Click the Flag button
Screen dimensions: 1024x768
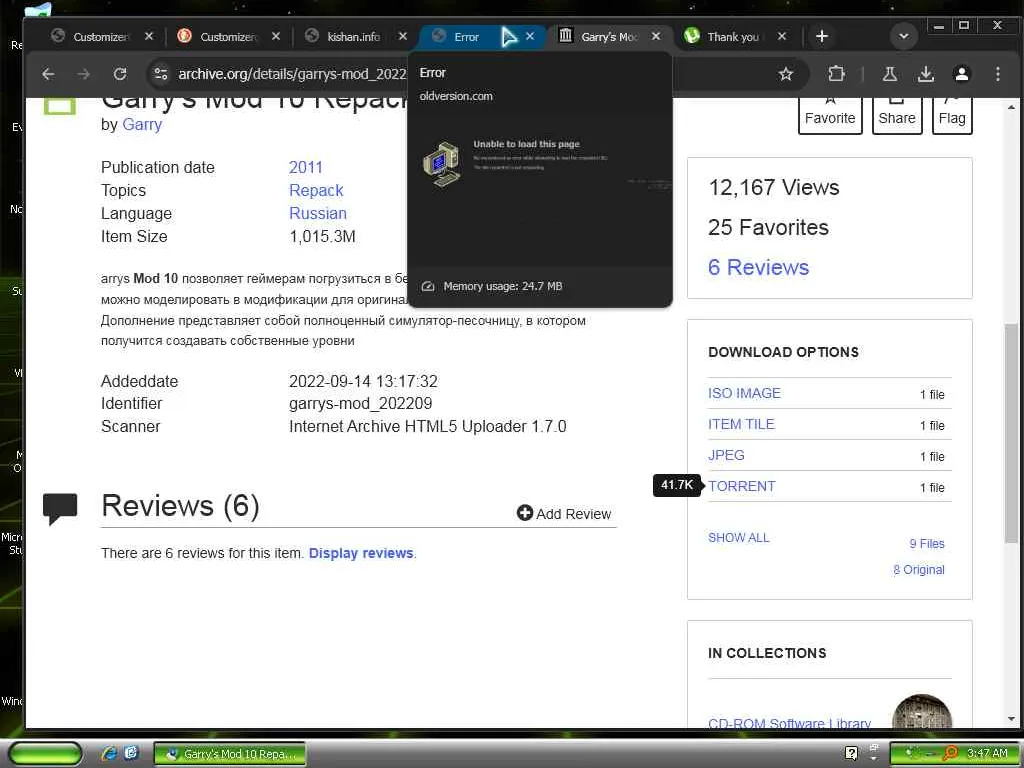click(x=952, y=116)
